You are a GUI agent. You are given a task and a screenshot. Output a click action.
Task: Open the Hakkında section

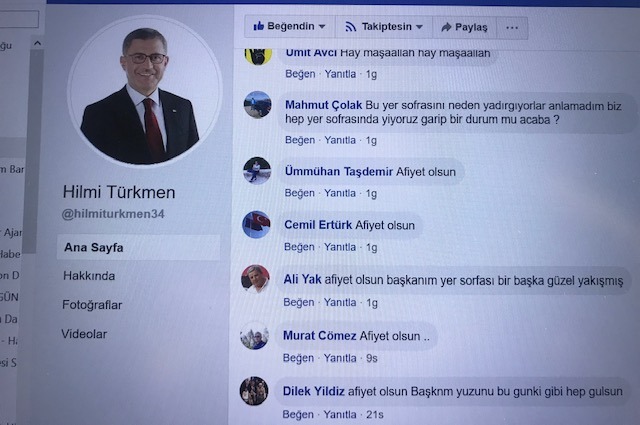tap(89, 276)
